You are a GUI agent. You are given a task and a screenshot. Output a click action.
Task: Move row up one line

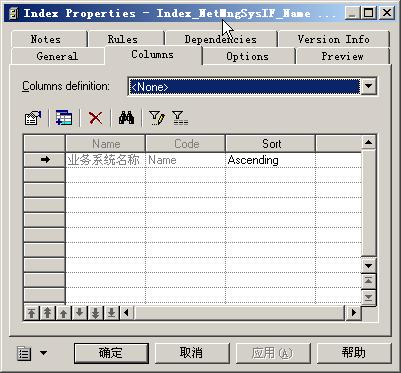pos(64,313)
